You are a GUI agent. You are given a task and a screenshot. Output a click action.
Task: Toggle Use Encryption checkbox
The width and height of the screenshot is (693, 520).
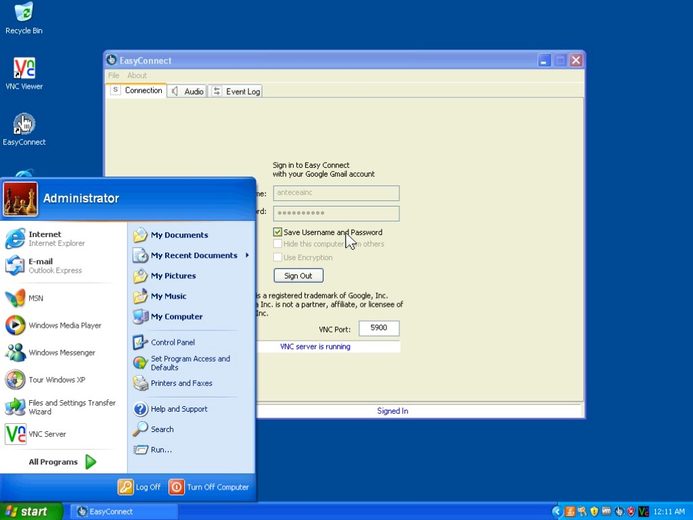point(278,257)
